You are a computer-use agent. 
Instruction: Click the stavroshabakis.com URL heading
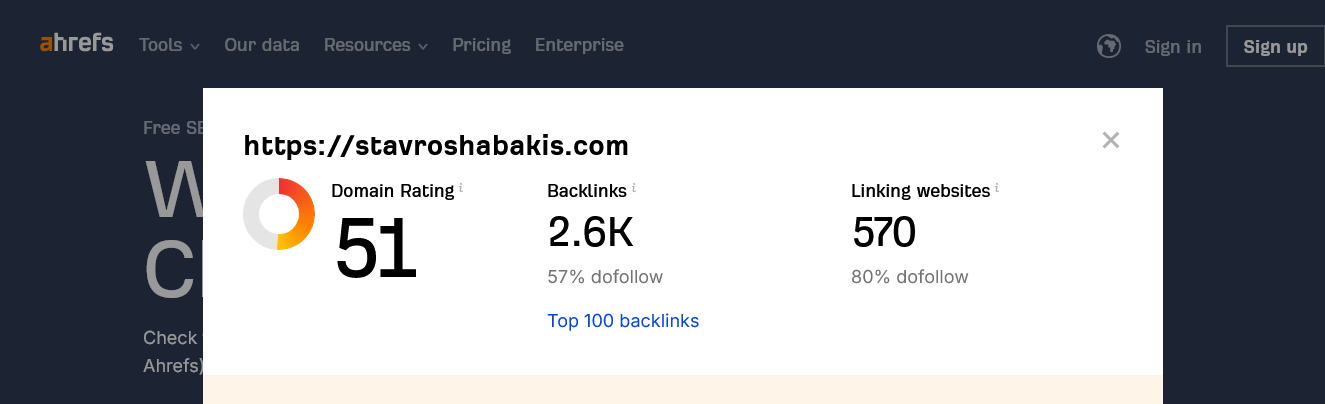click(x=436, y=146)
